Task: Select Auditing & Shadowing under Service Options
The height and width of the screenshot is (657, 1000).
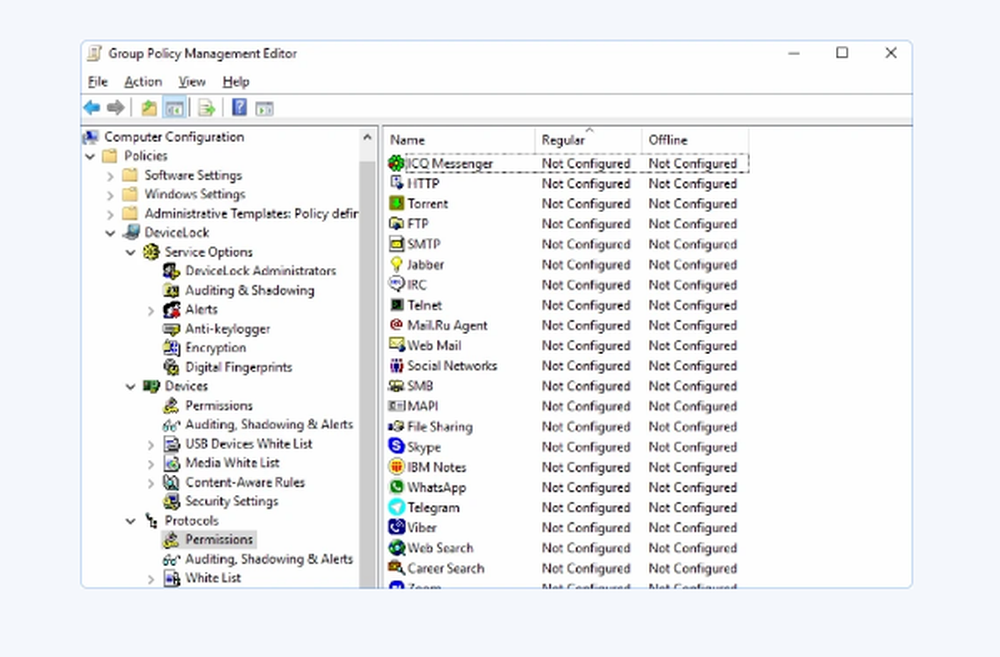Action: click(x=249, y=290)
